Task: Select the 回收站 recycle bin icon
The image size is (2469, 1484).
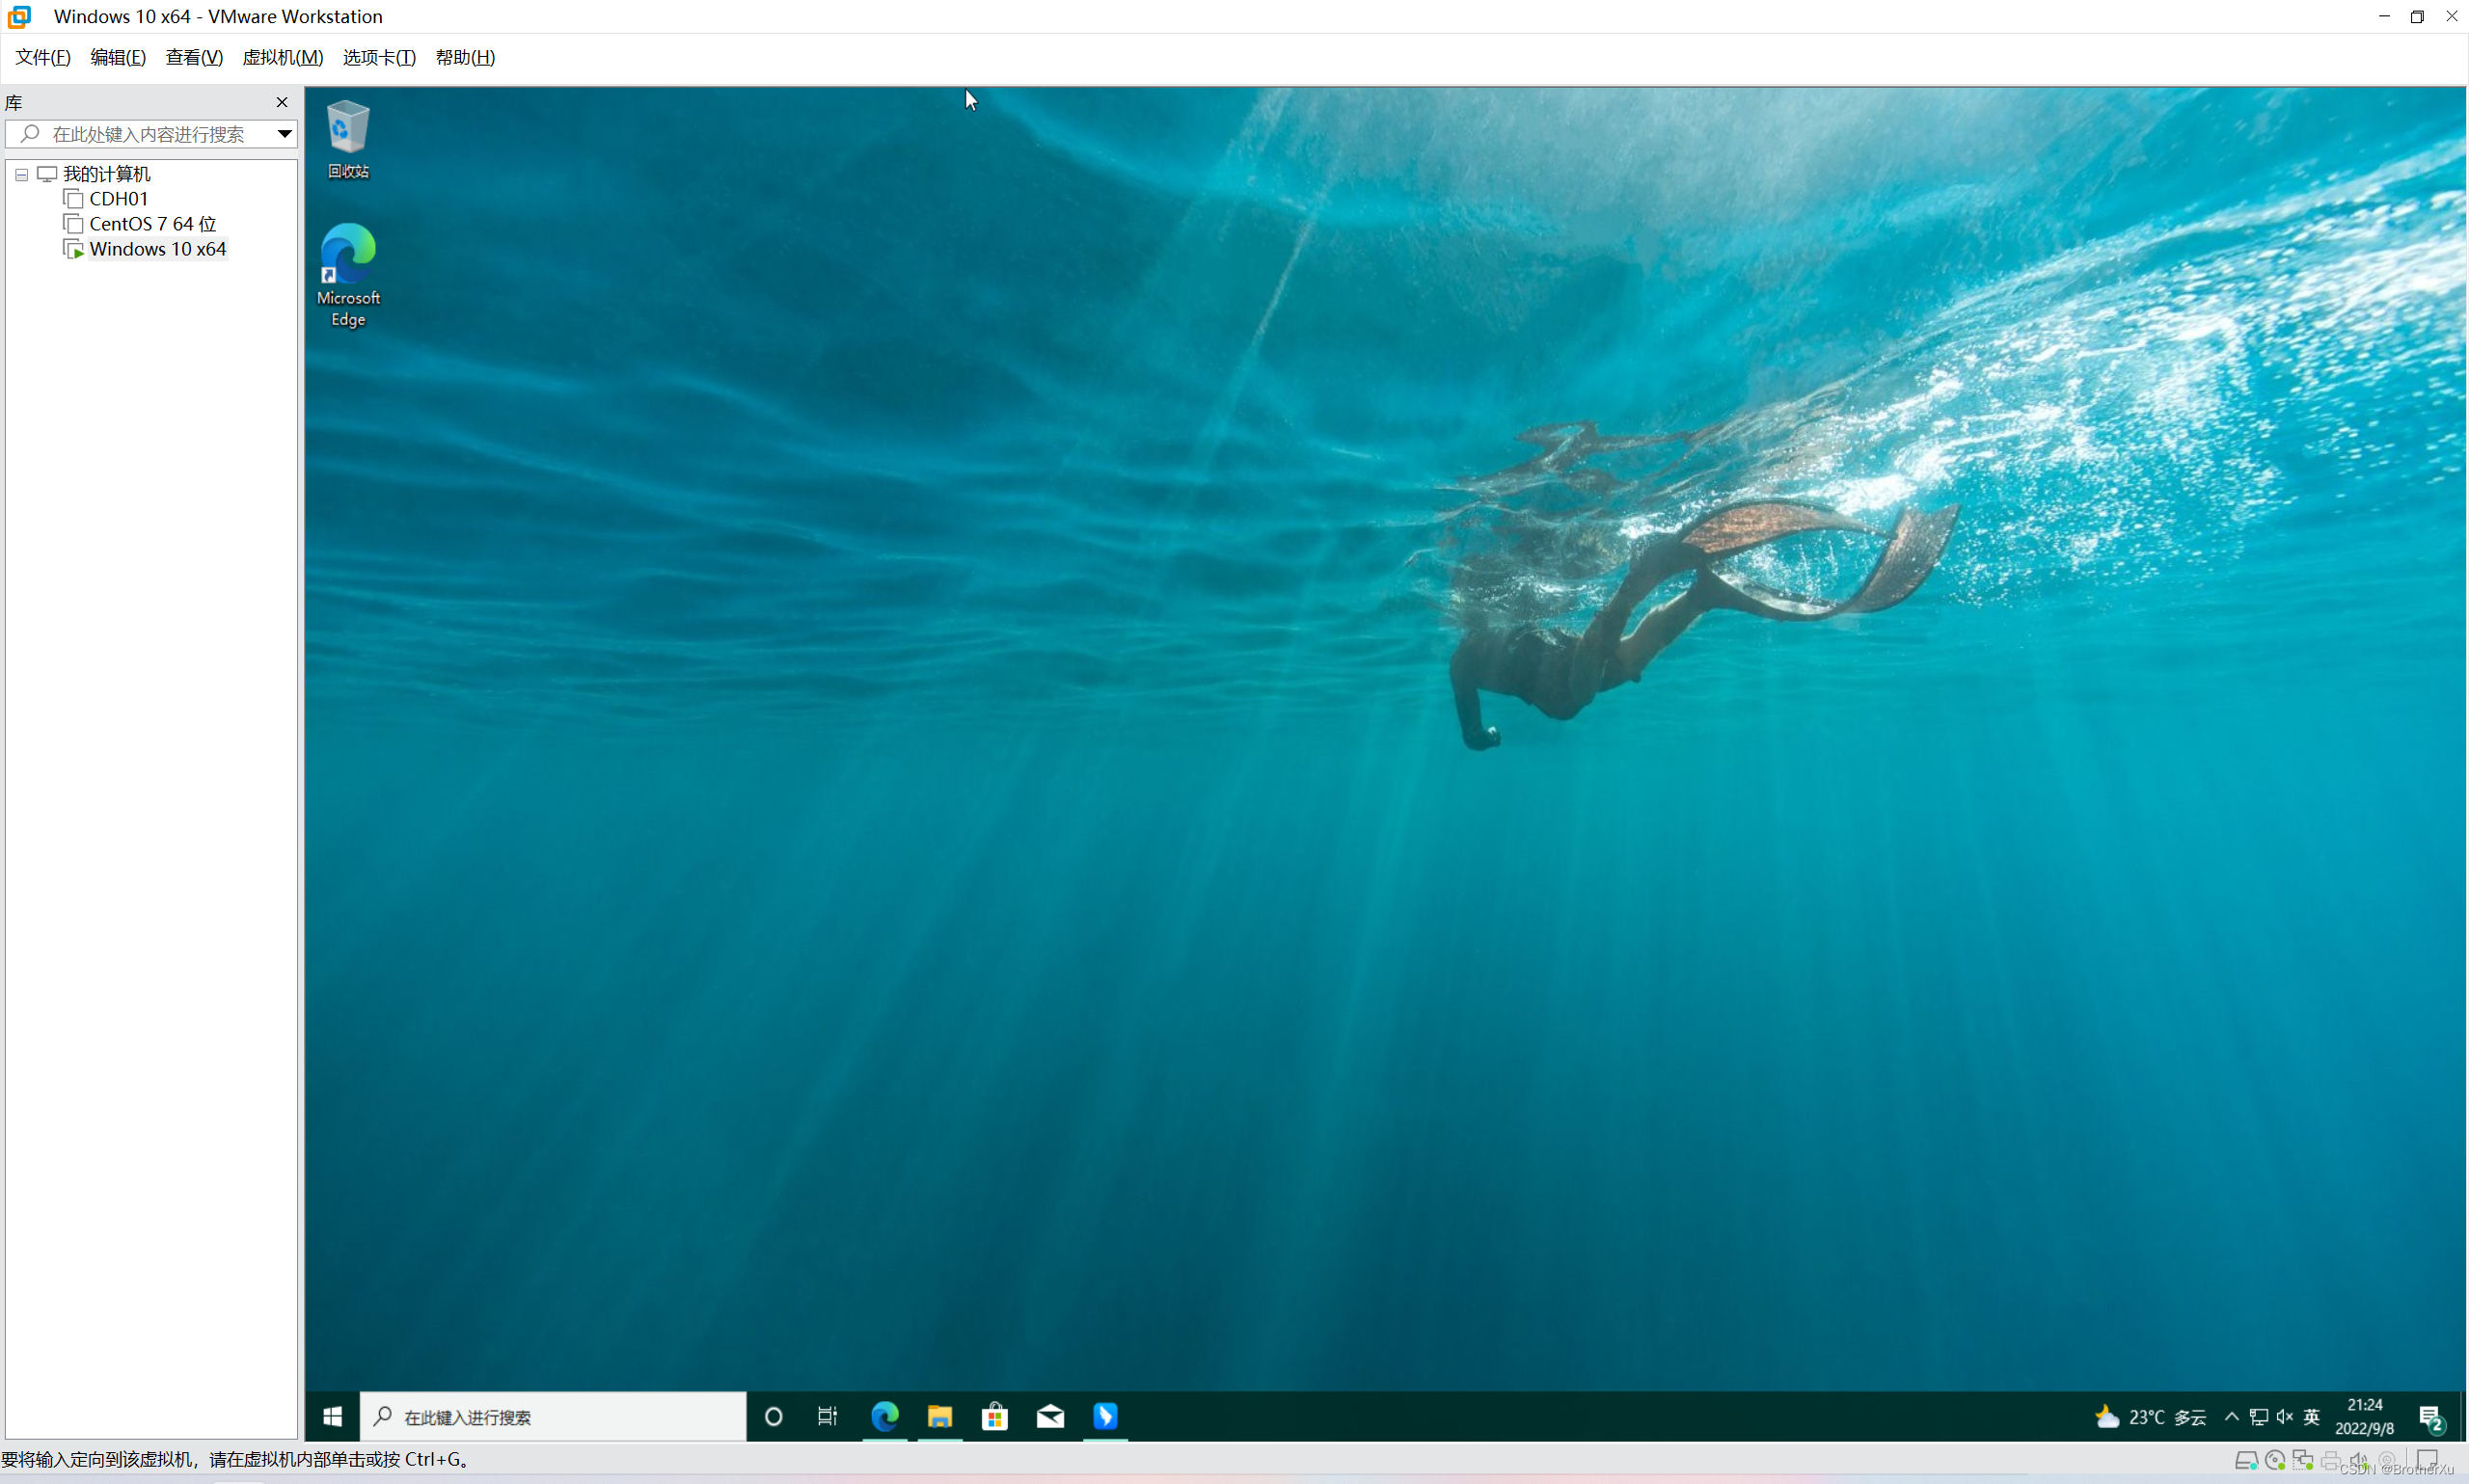Action: (348, 140)
